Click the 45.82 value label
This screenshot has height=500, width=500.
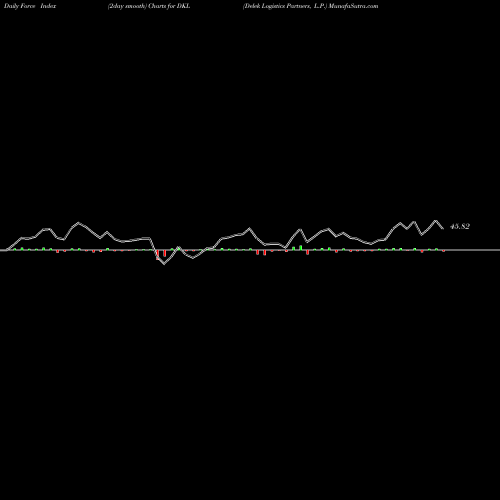coord(460,226)
